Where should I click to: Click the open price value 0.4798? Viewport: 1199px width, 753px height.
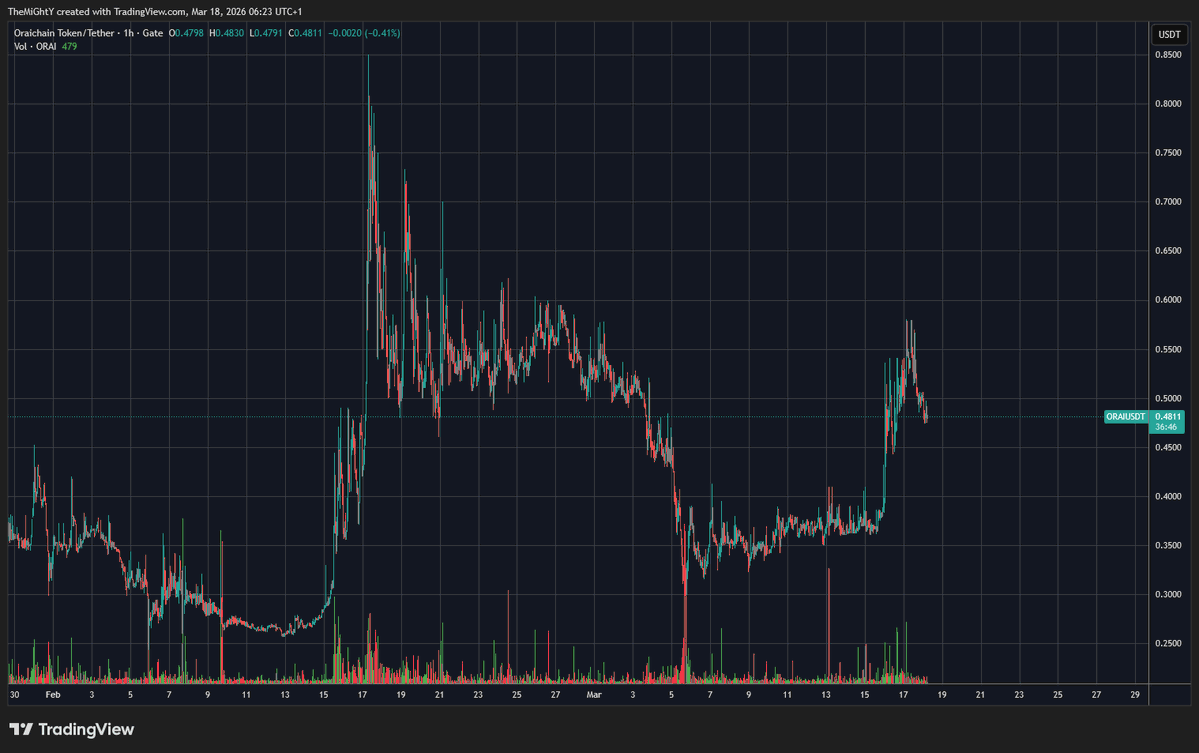189,33
